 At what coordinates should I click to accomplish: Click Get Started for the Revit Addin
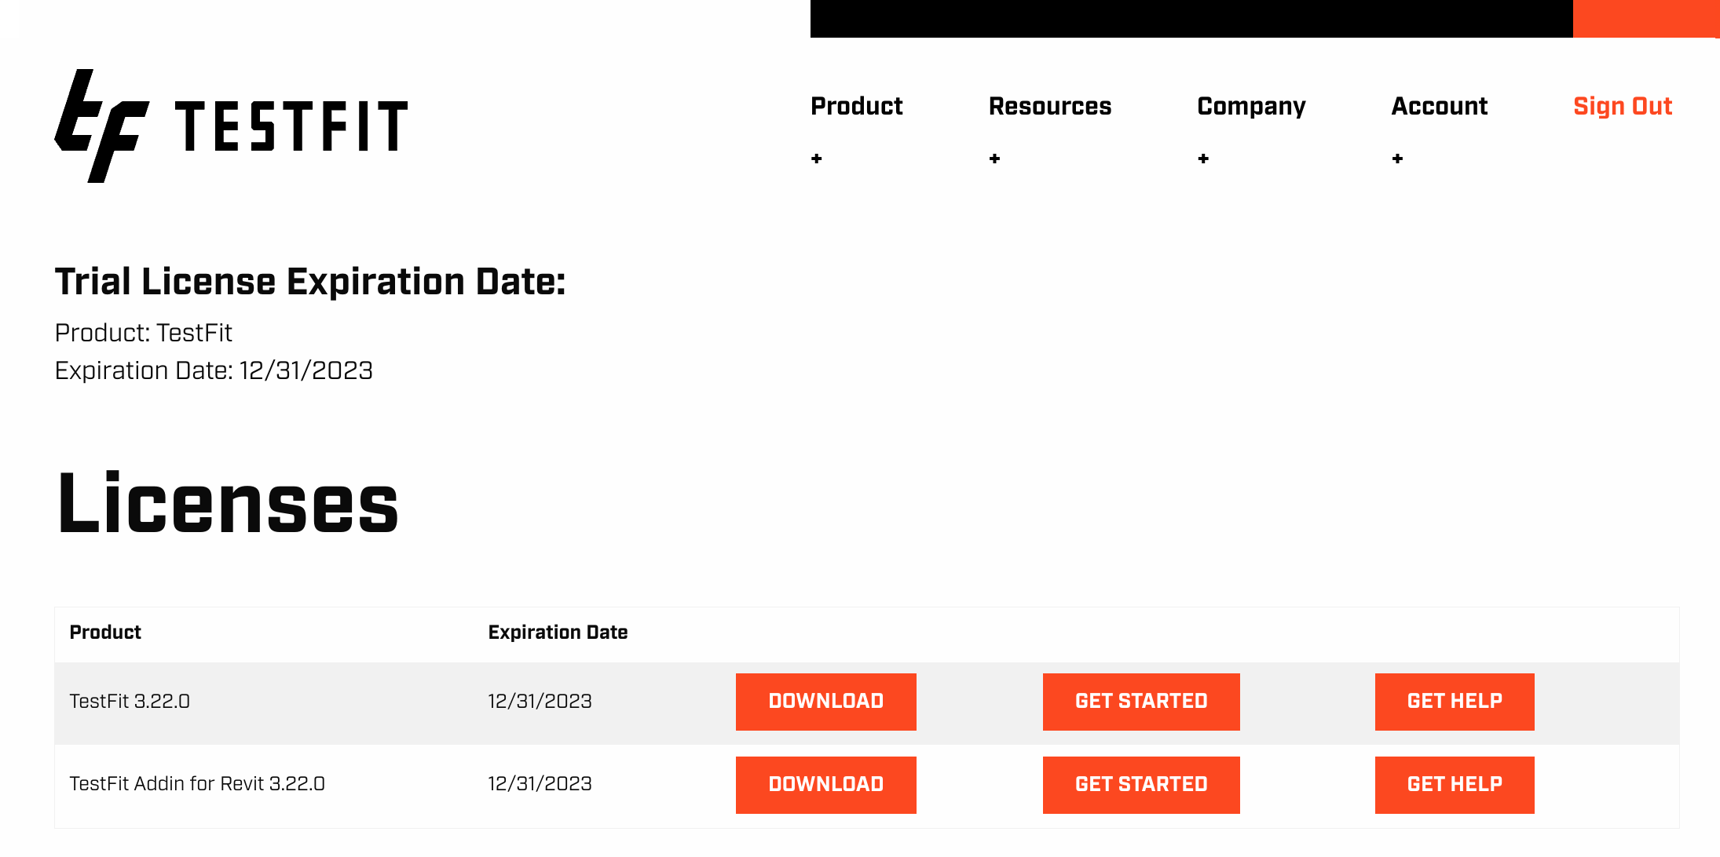[x=1140, y=784]
